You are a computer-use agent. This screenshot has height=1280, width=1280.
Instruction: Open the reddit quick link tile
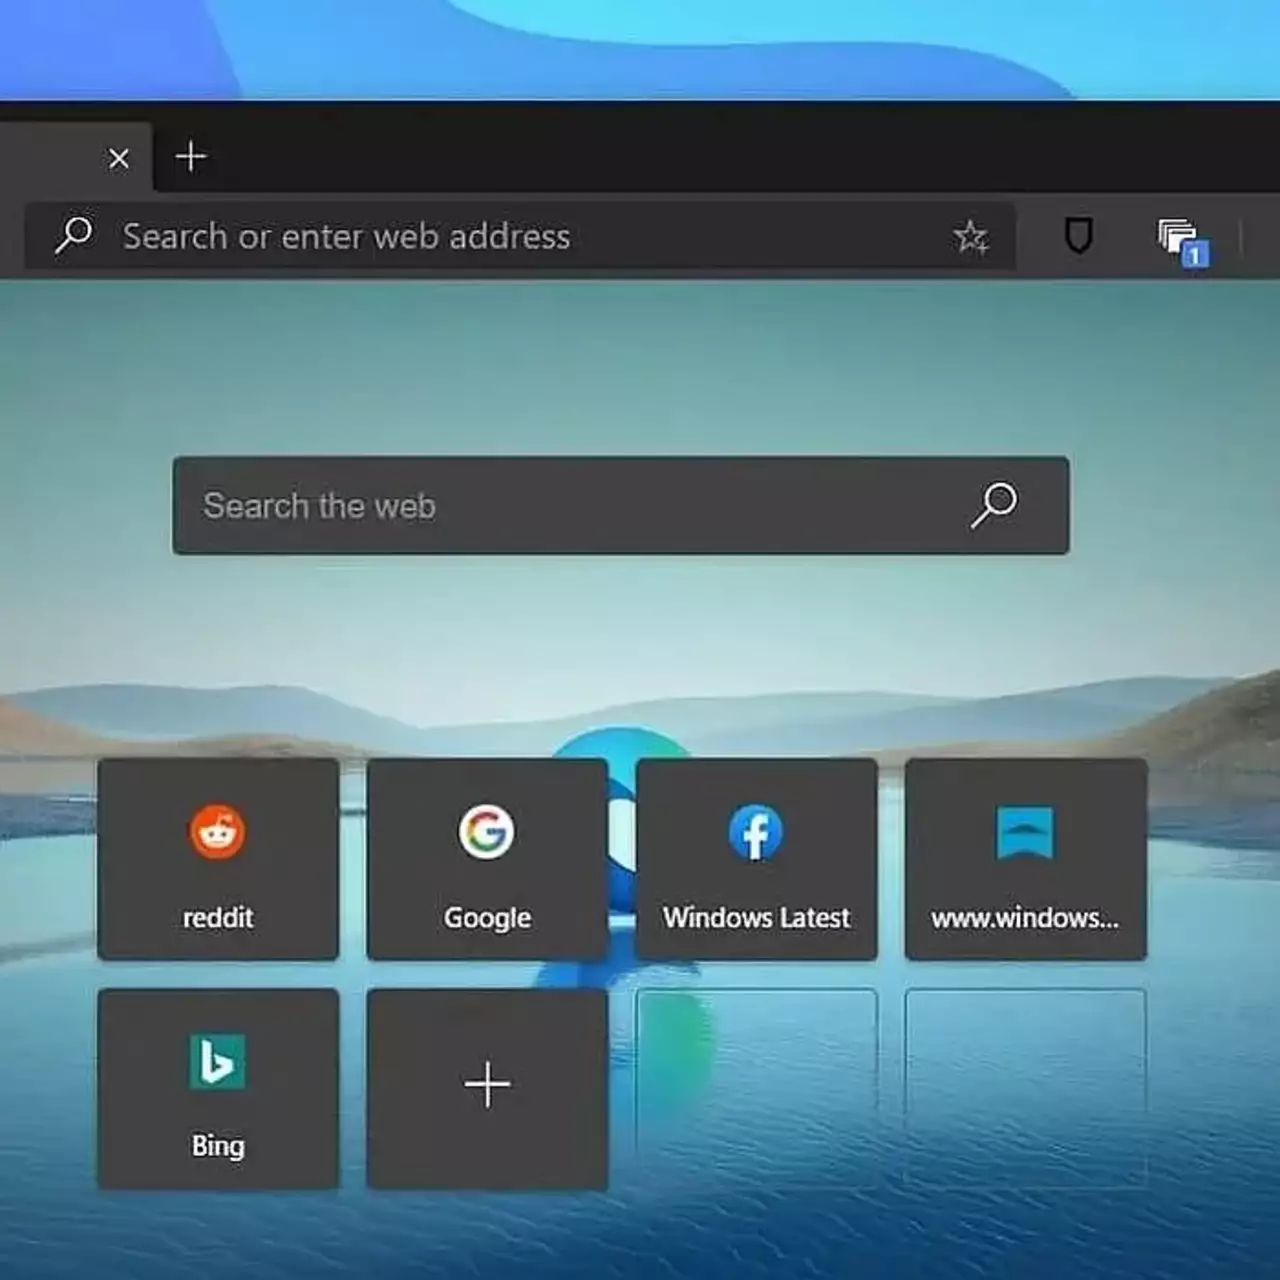click(218, 860)
